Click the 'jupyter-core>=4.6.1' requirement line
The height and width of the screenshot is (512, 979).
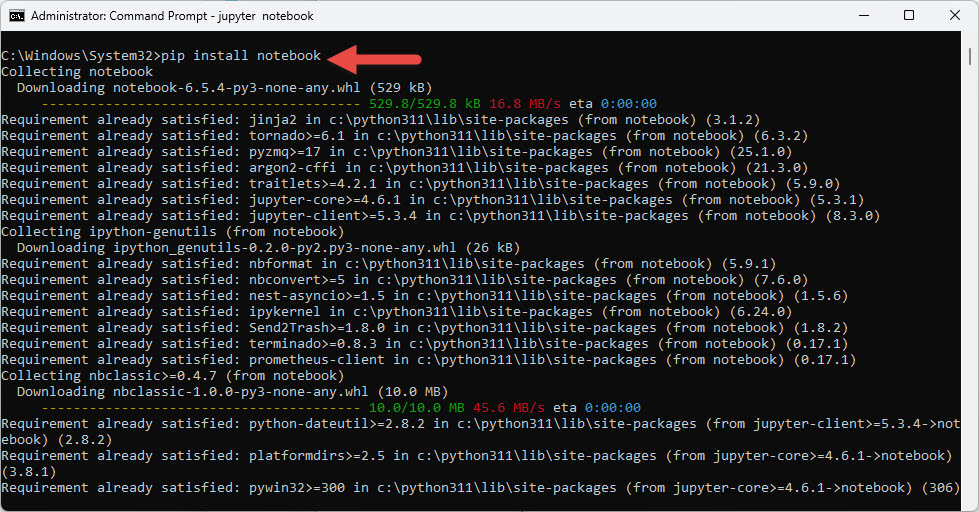tap(433, 200)
